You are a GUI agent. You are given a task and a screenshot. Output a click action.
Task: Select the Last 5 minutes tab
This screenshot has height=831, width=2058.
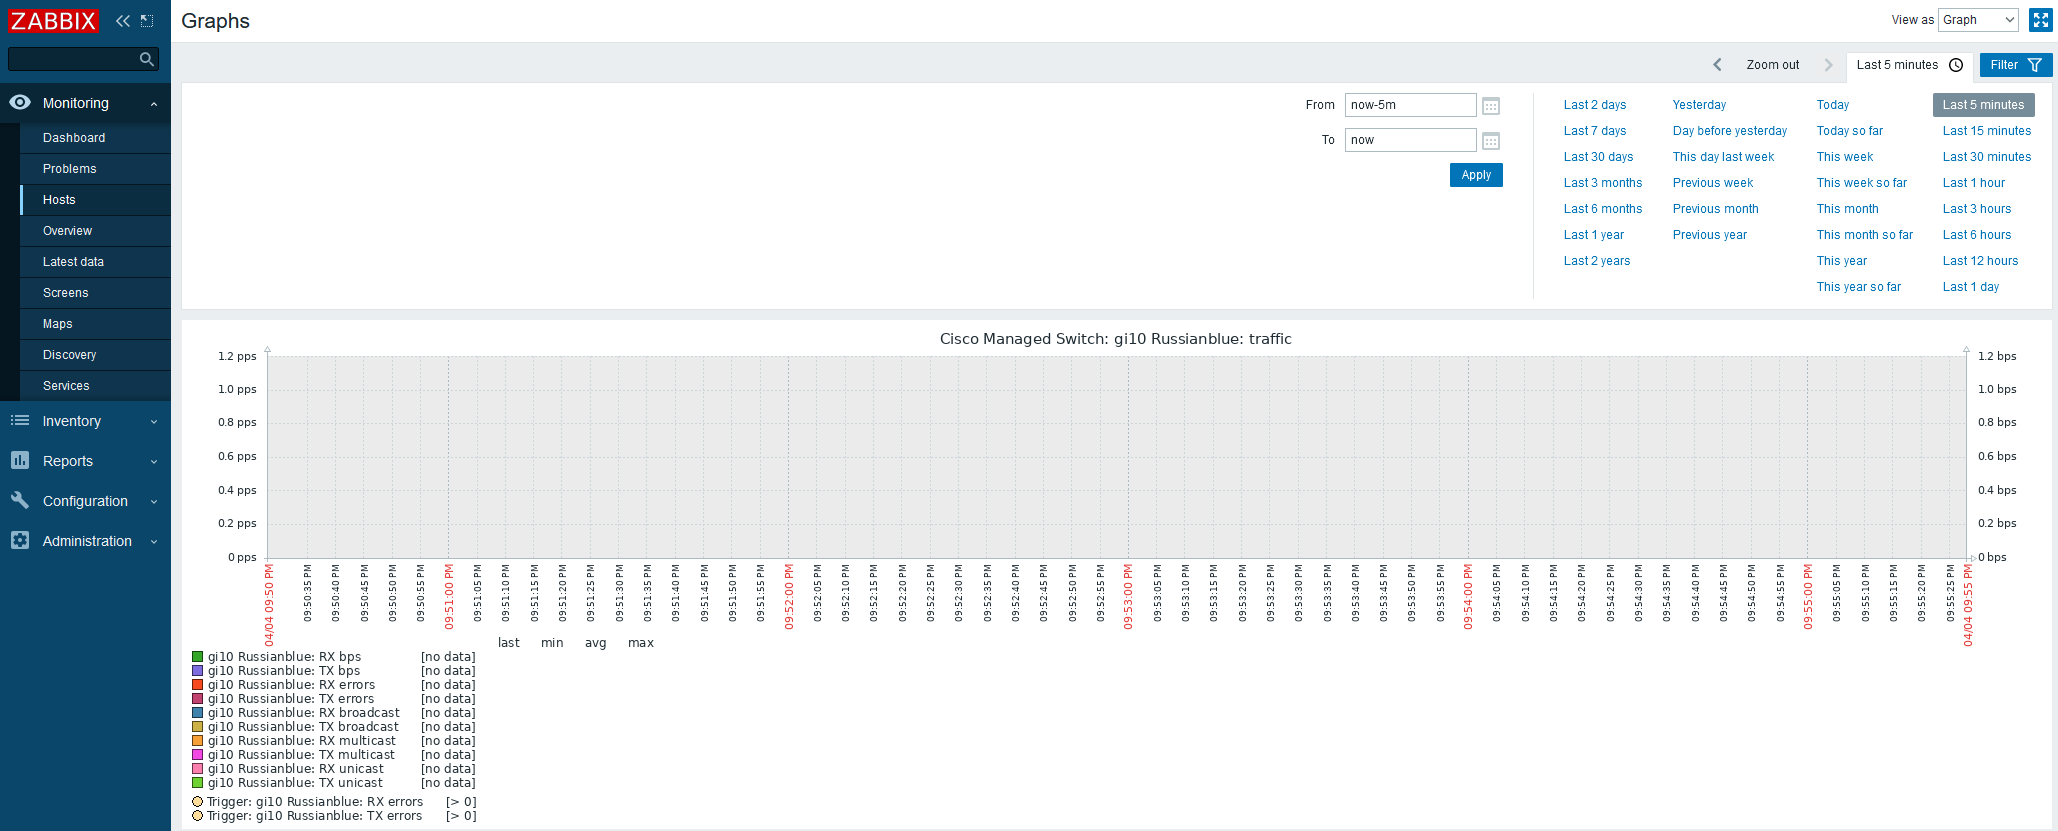click(1908, 65)
